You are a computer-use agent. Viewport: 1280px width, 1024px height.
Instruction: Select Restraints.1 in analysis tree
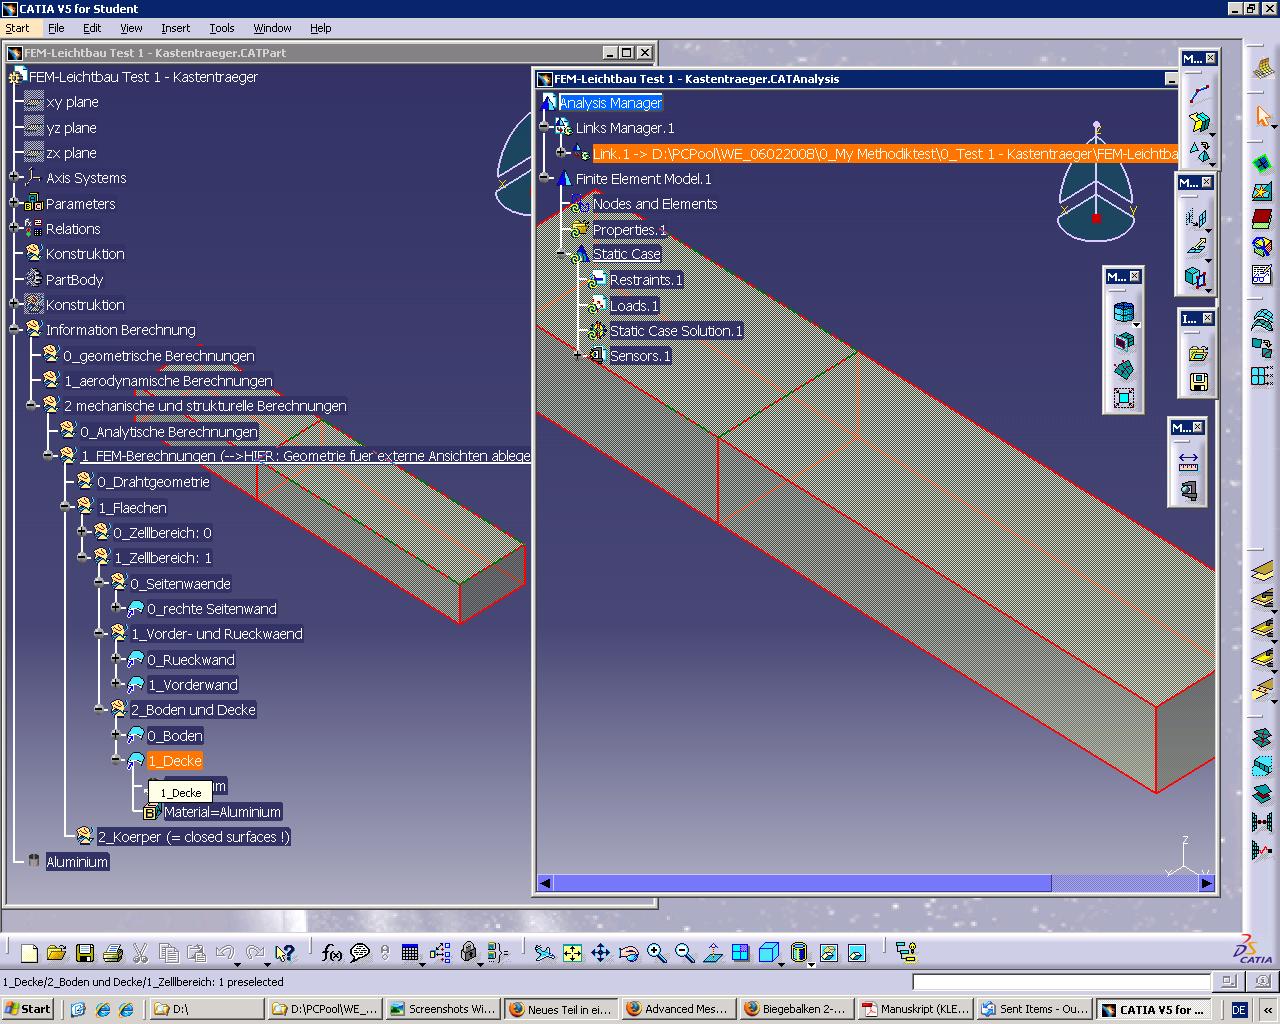click(x=646, y=280)
